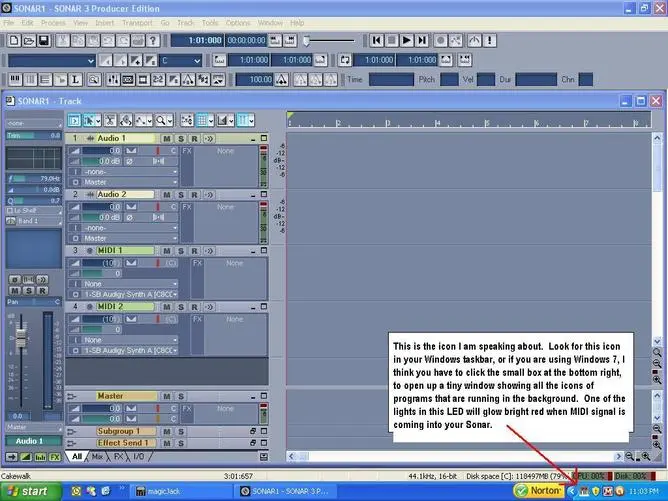
Task: Open the Select tool options arrow
Action: click(x=98, y=121)
